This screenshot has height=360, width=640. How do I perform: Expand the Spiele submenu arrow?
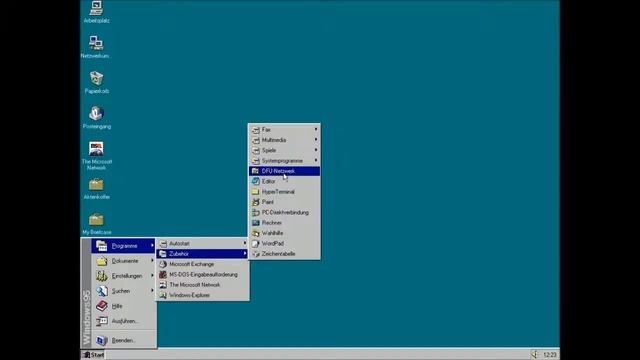click(316, 150)
